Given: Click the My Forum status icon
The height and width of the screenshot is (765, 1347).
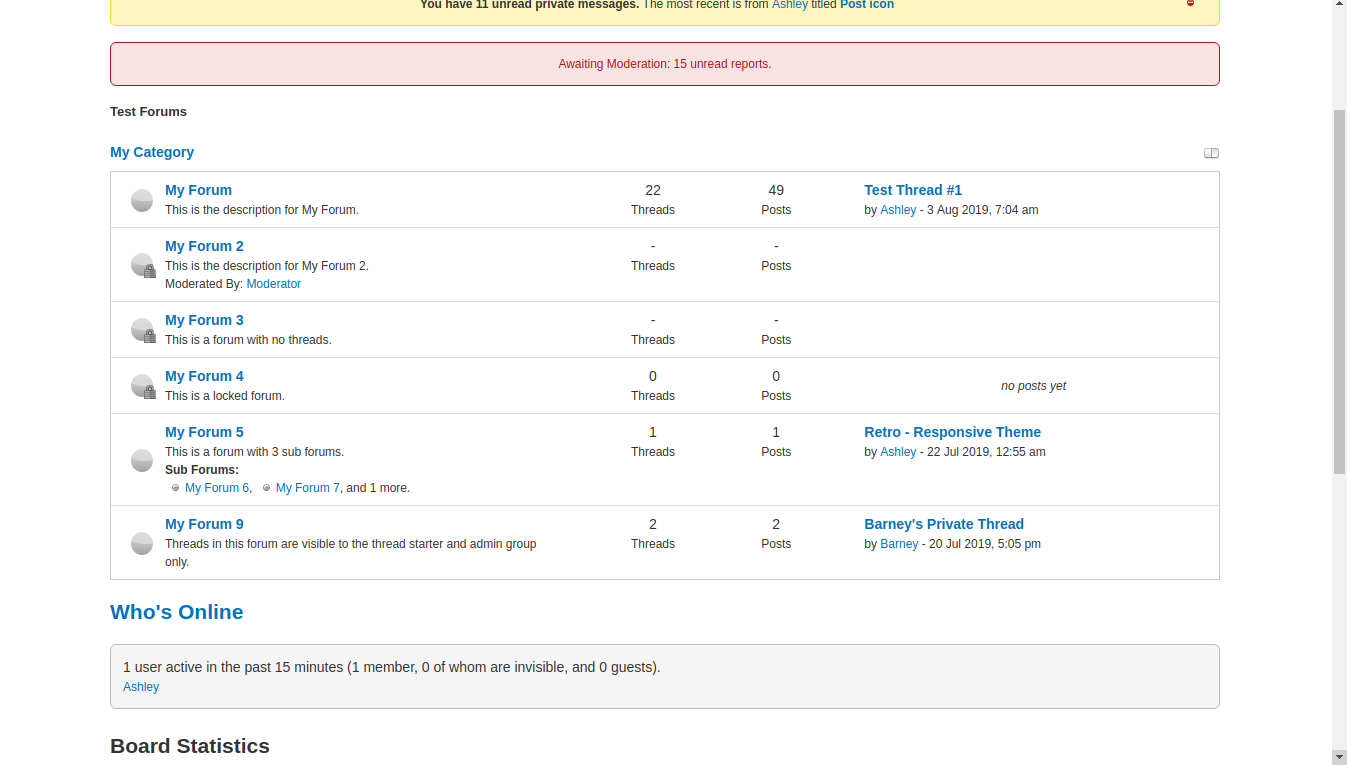Looking at the screenshot, I should point(142,200).
